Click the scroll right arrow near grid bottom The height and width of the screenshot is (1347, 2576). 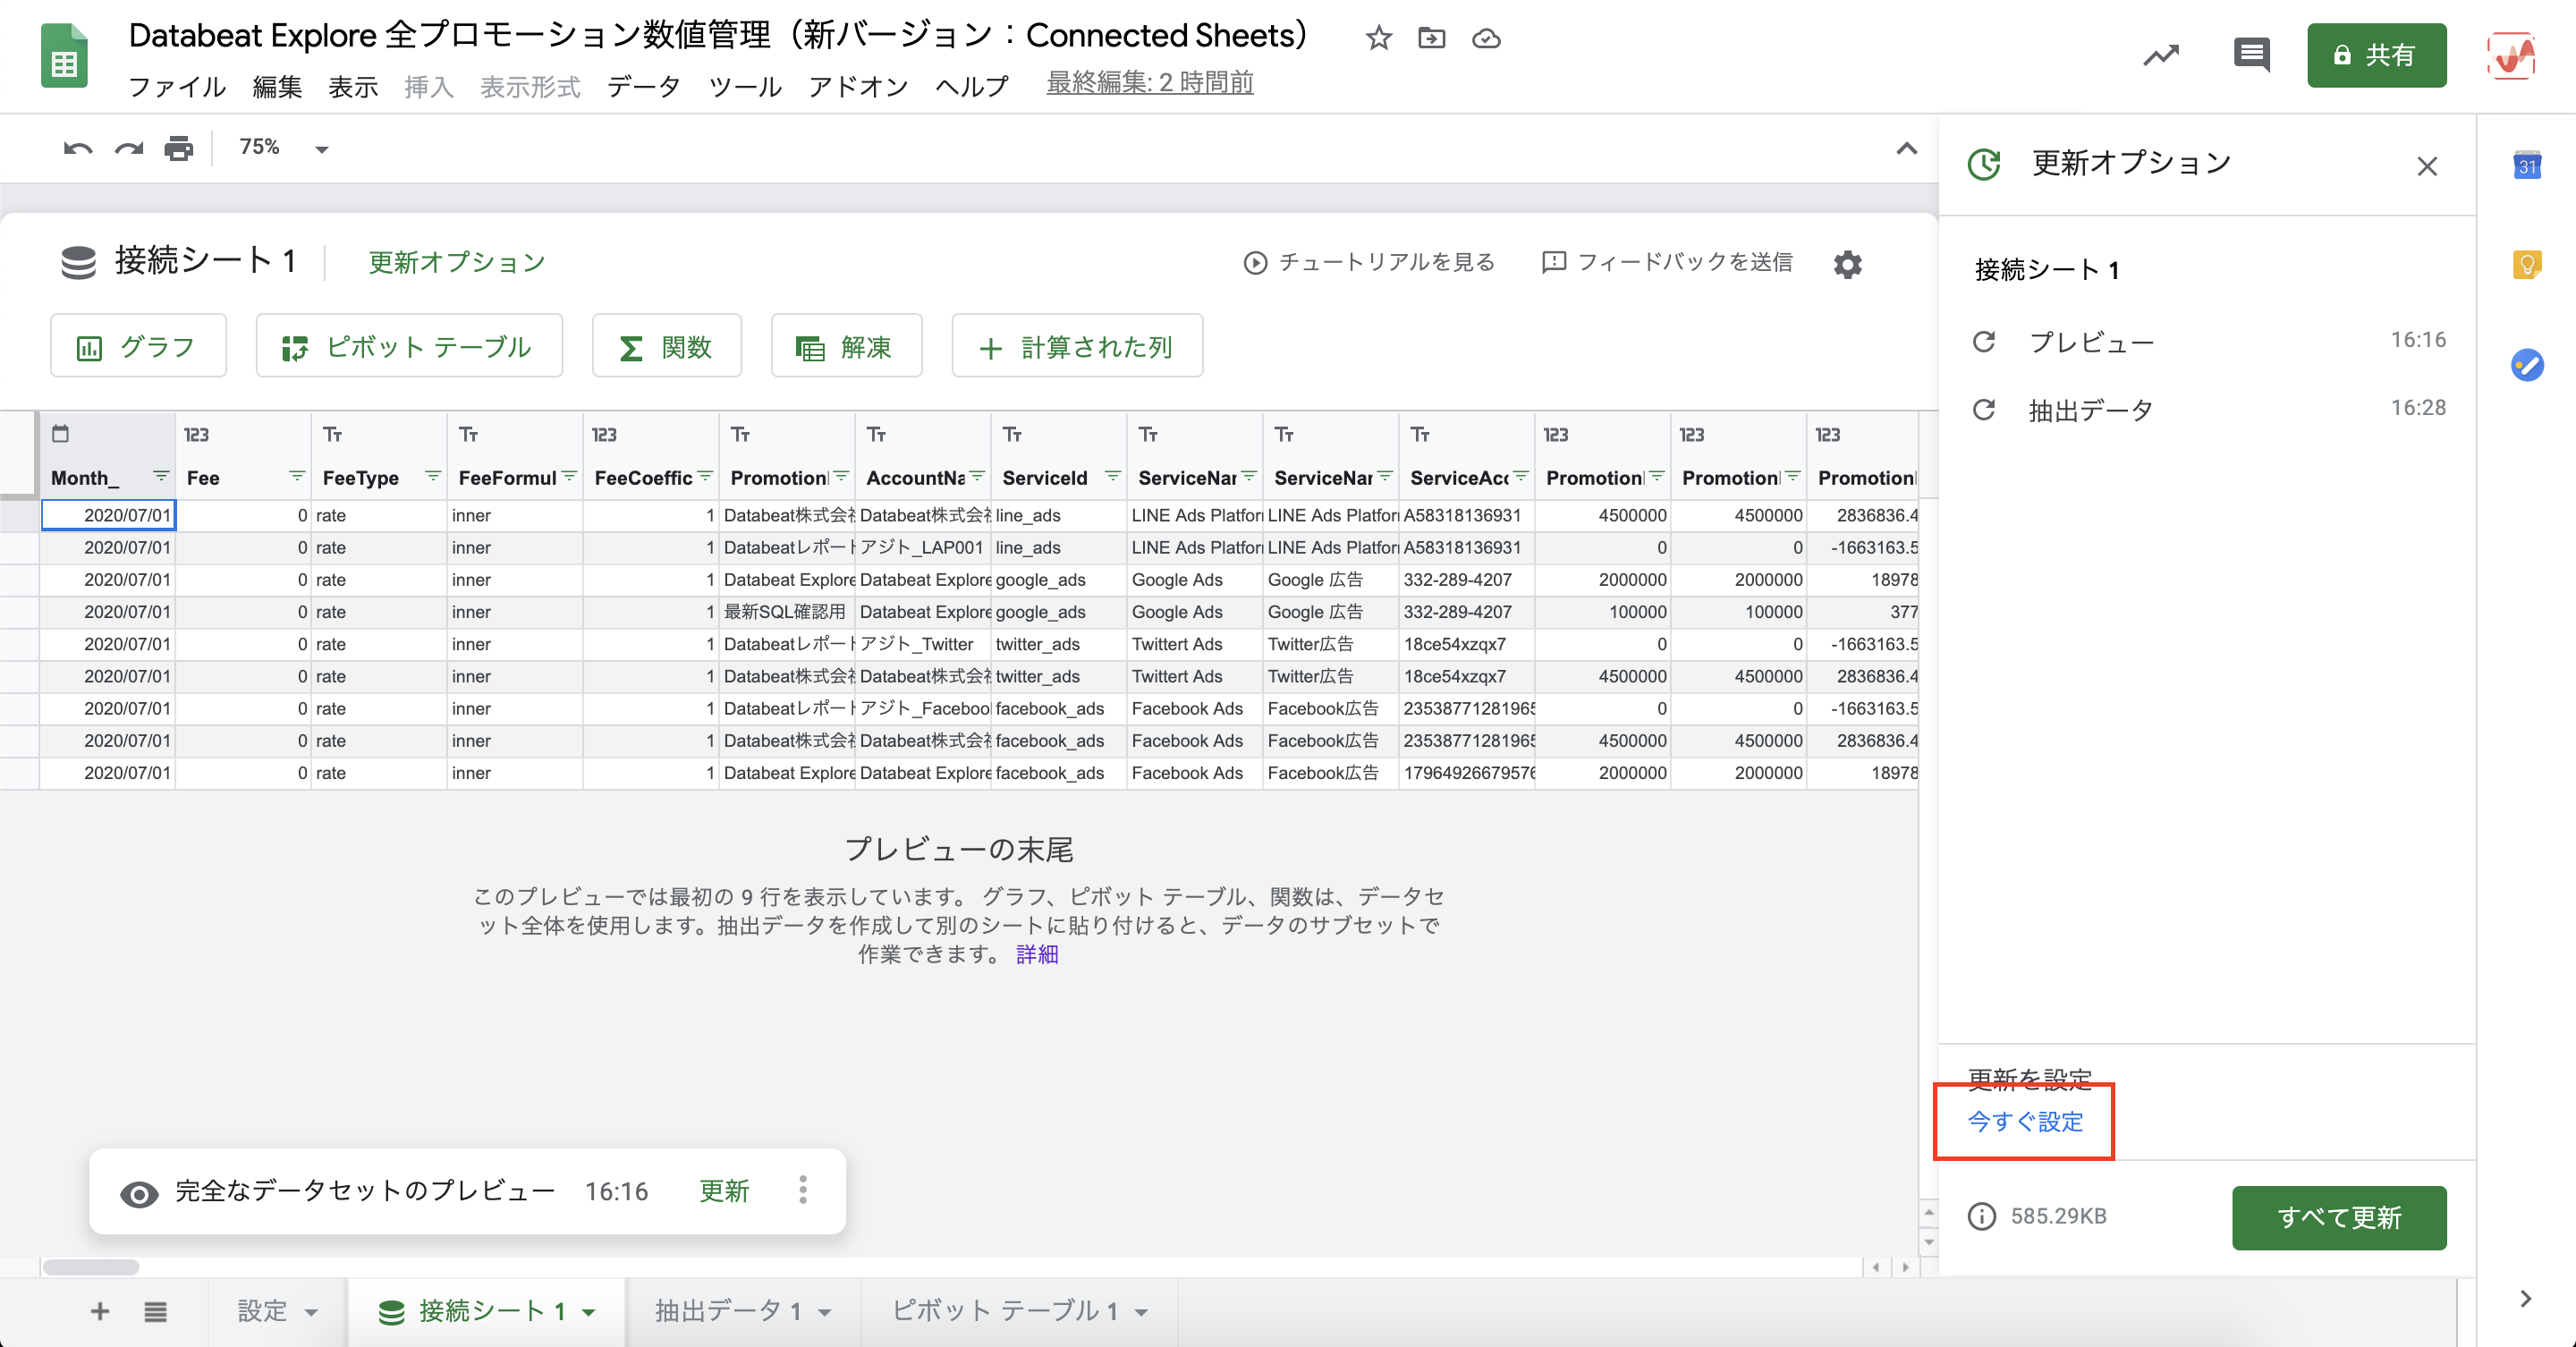(1905, 1267)
